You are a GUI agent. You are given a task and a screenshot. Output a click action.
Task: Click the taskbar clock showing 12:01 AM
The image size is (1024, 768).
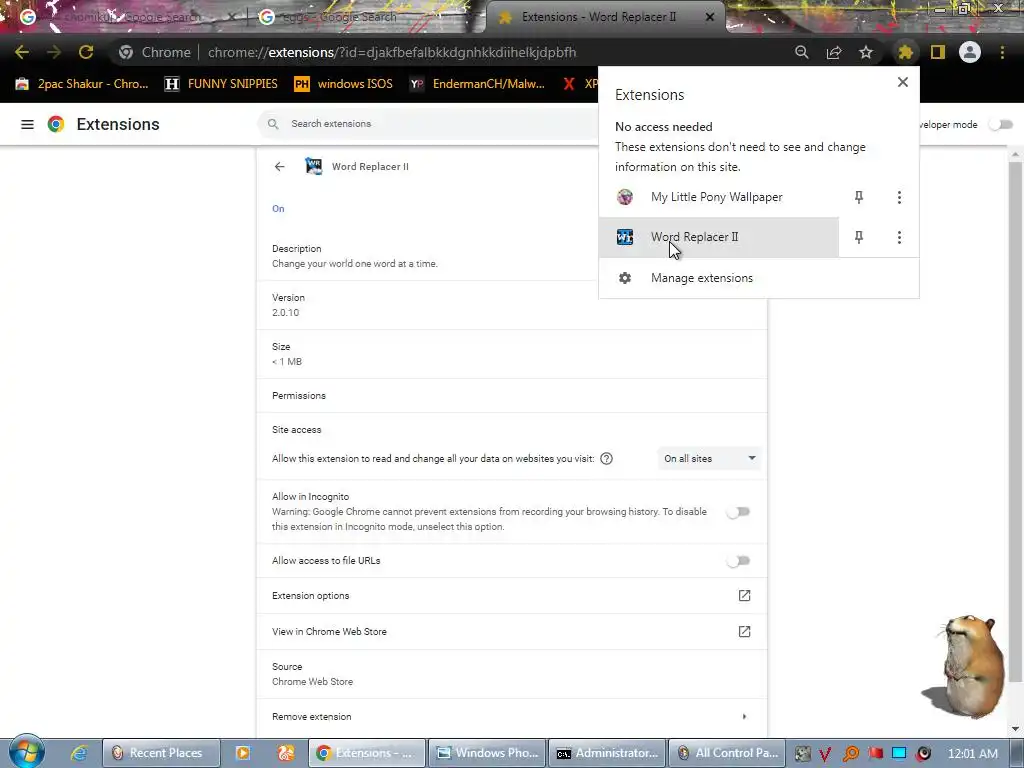972,754
